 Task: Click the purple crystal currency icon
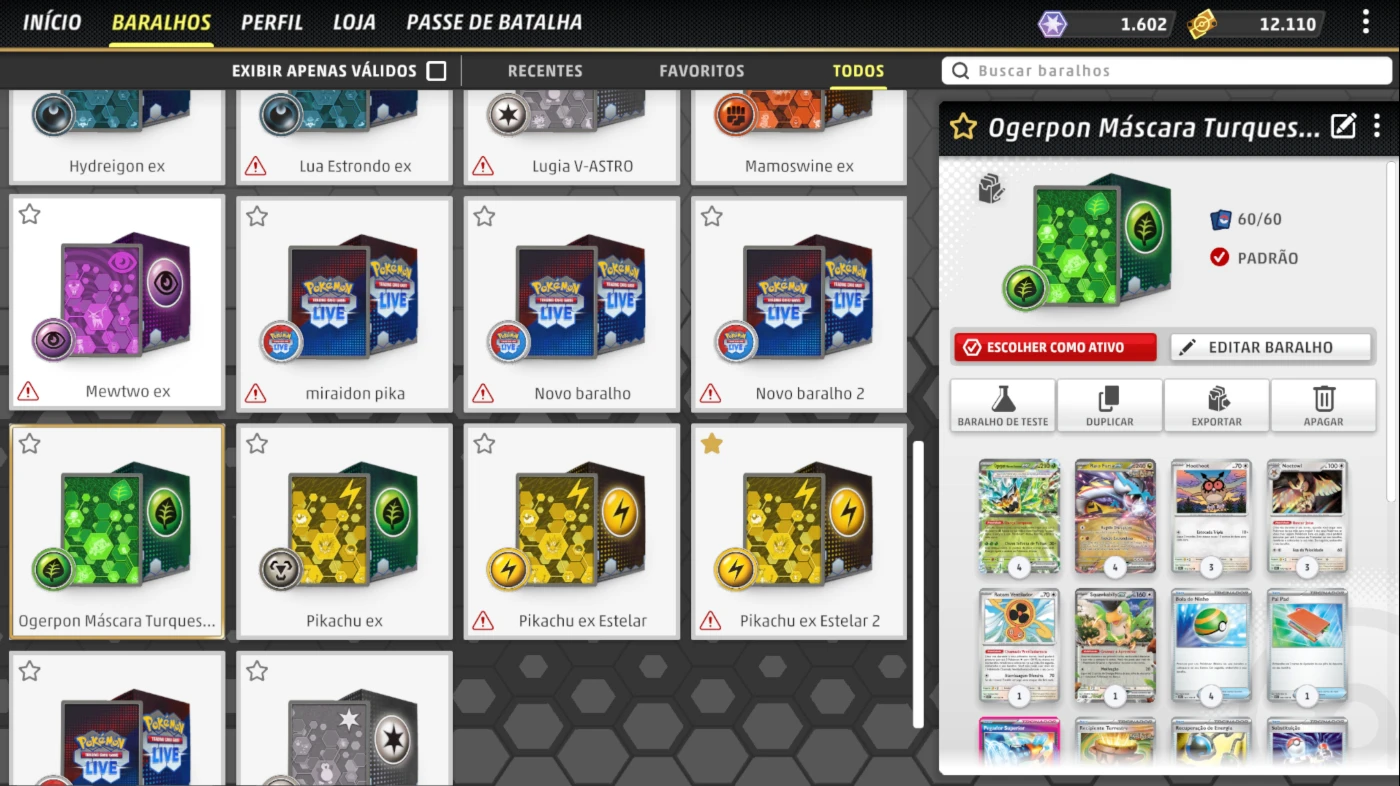(1052, 24)
